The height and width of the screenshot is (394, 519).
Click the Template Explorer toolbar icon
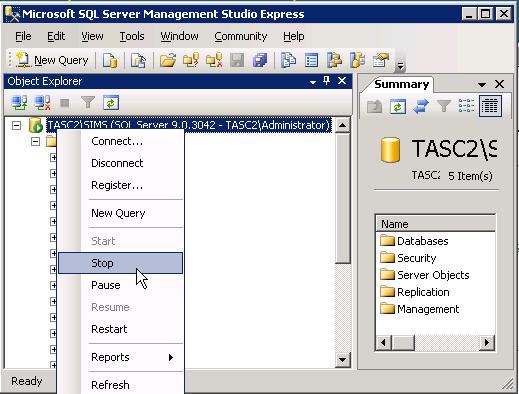(x=358, y=60)
